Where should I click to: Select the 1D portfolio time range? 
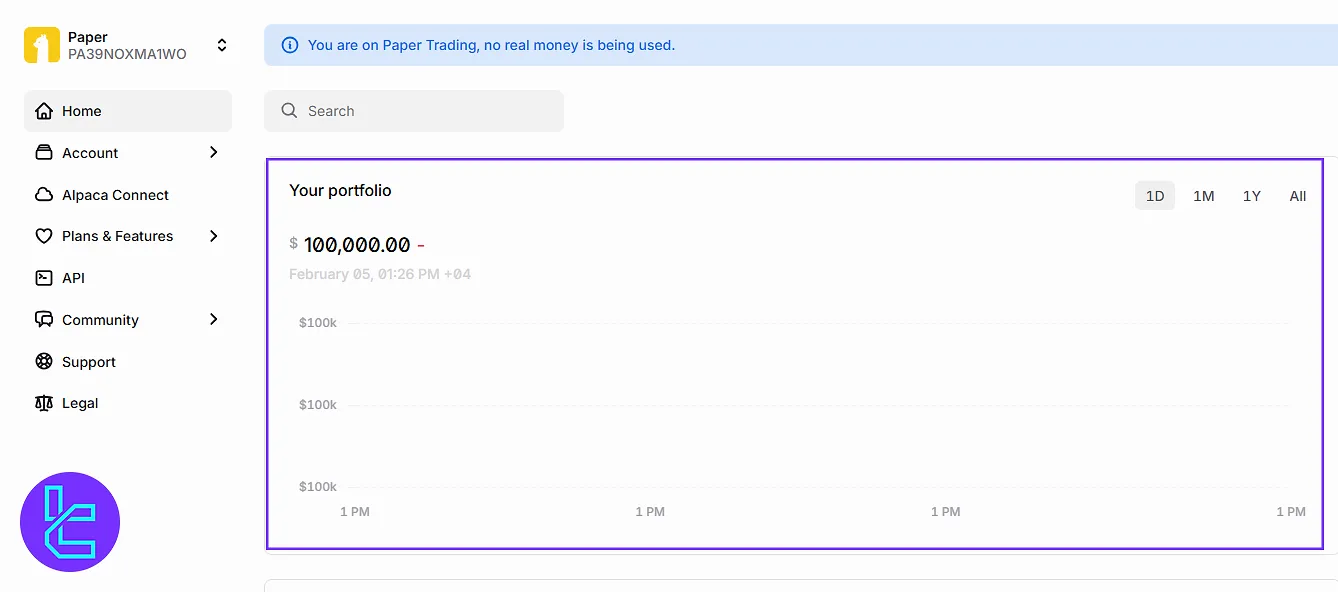(x=1154, y=196)
